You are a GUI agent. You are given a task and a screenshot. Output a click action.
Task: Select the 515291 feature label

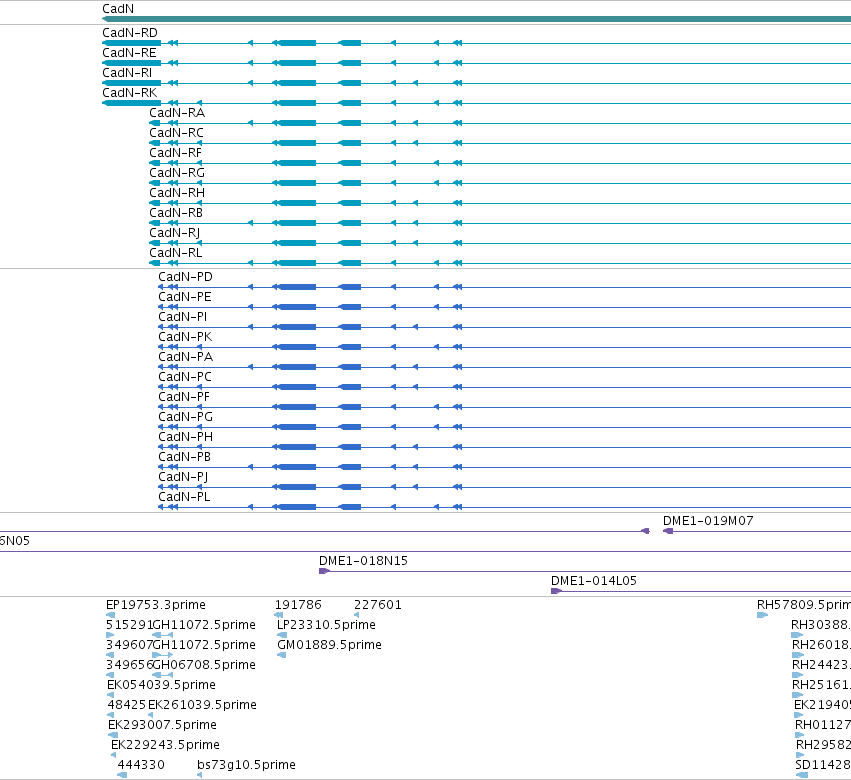(x=129, y=625)
